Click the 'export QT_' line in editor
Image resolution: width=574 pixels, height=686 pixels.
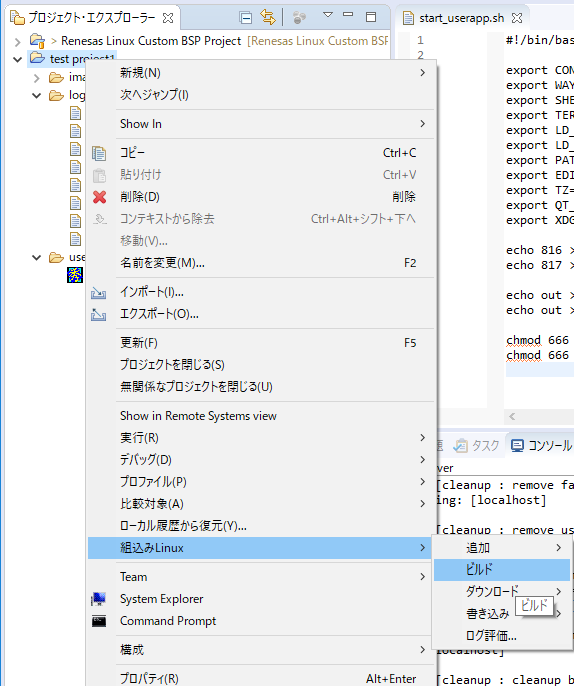pyautogui.click(x=540, y=205)
